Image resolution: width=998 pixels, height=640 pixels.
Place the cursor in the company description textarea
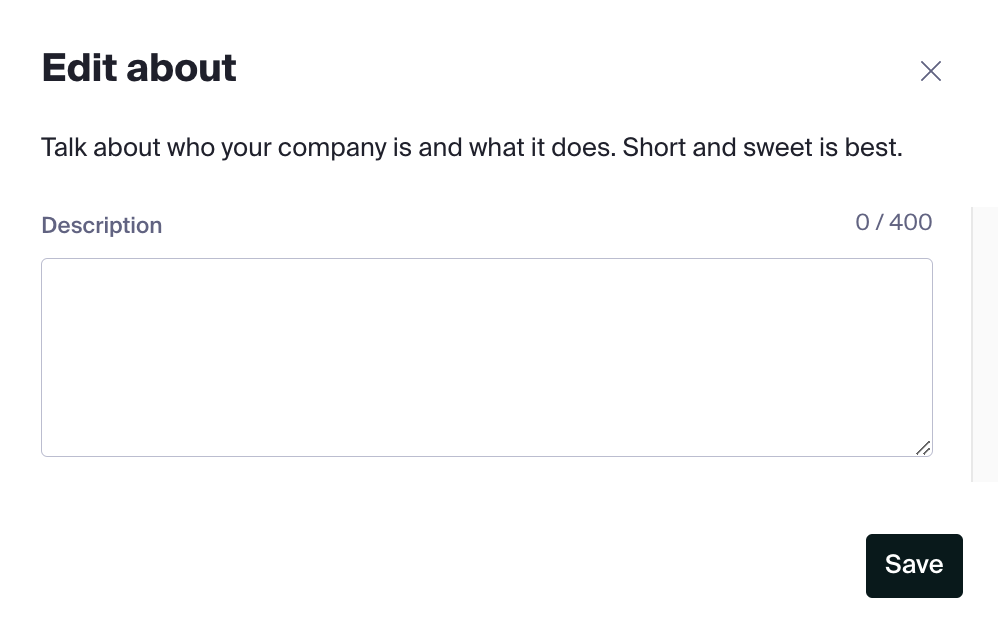(x=486, y=357)
